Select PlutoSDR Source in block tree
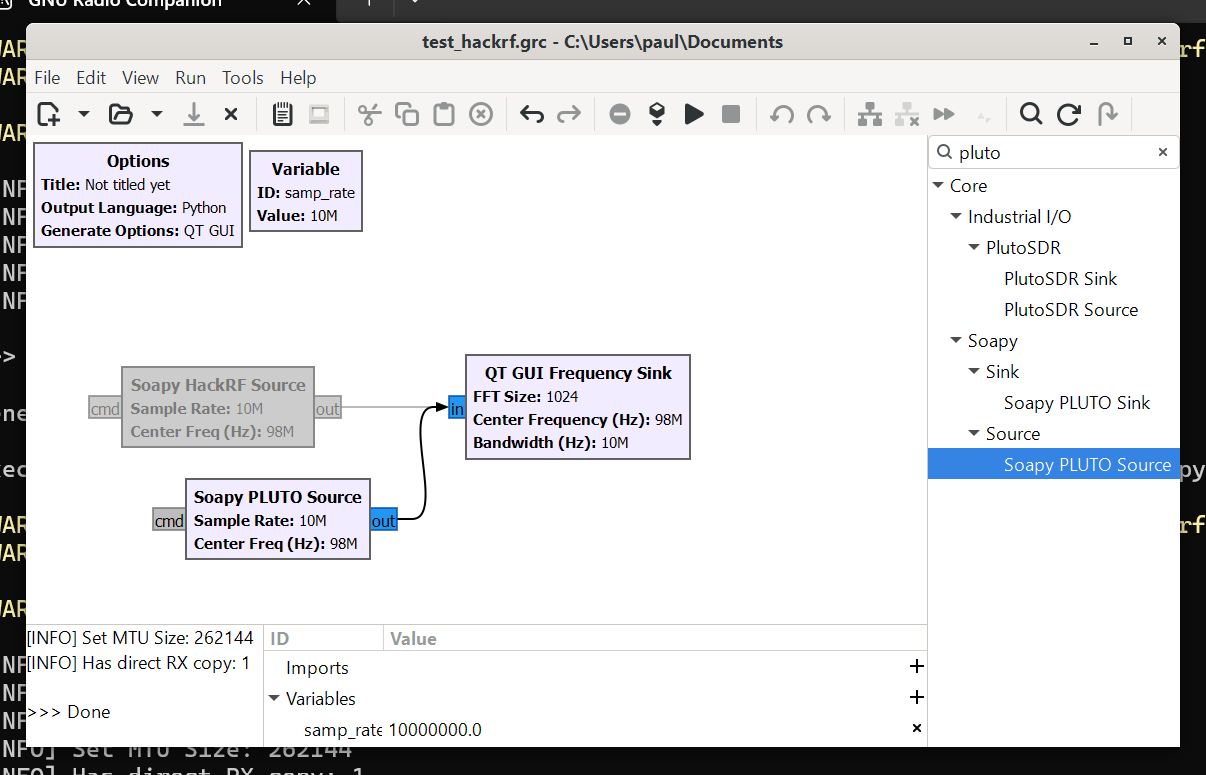The height and width of the screenshot is (775, 1206). pos(1071,309)
